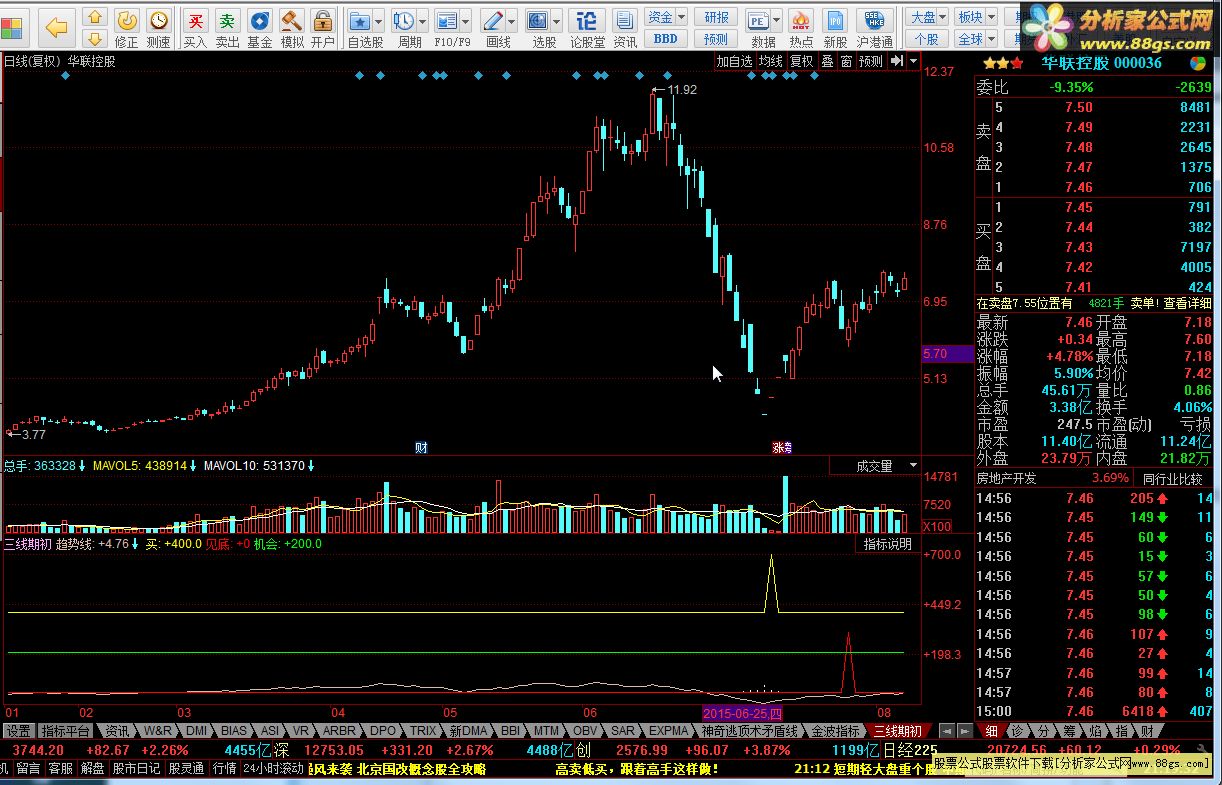Toggle the 窗 multi-window option
This screenshot has width=1222, height=785.
[846, 61]
